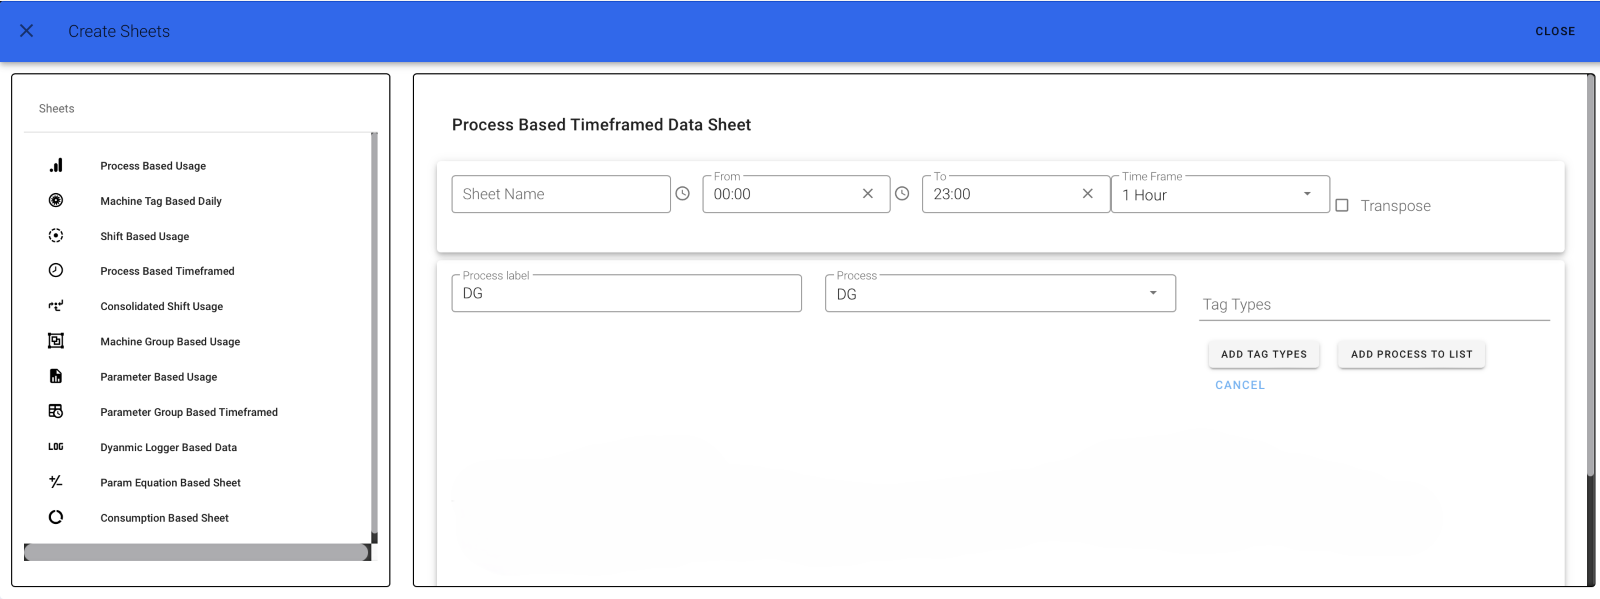Select Machine Tag Based Daily sheet

[x=161, y=201]
